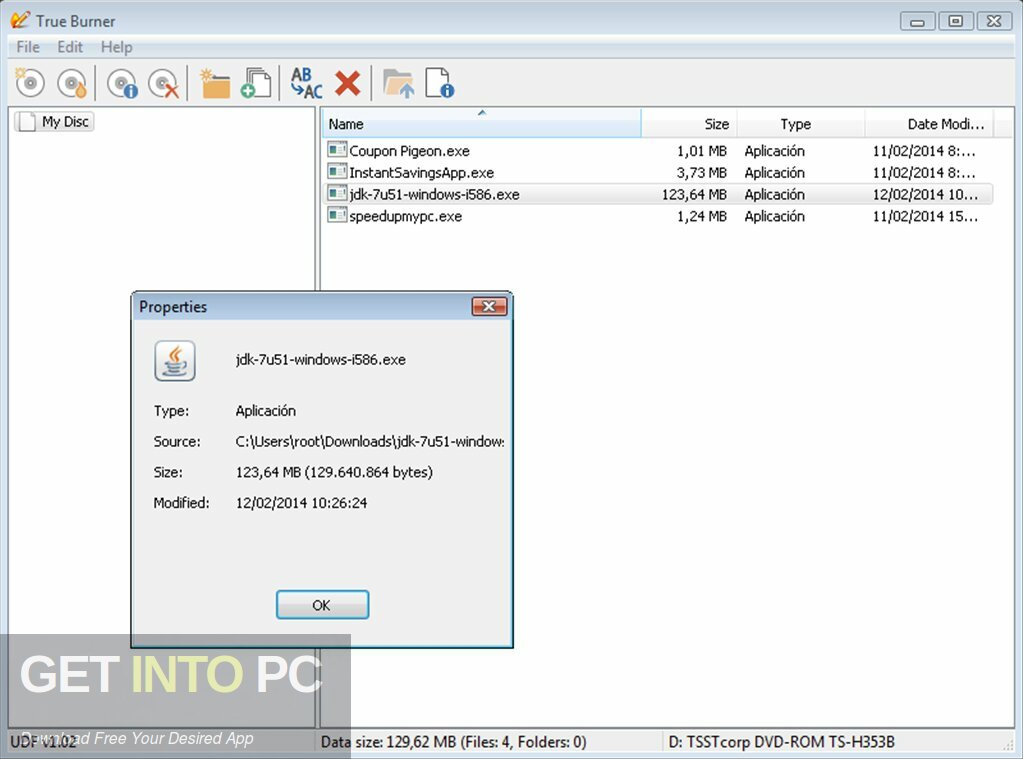Open the File menu
The image size is (1023, 759).
point(28,47)
